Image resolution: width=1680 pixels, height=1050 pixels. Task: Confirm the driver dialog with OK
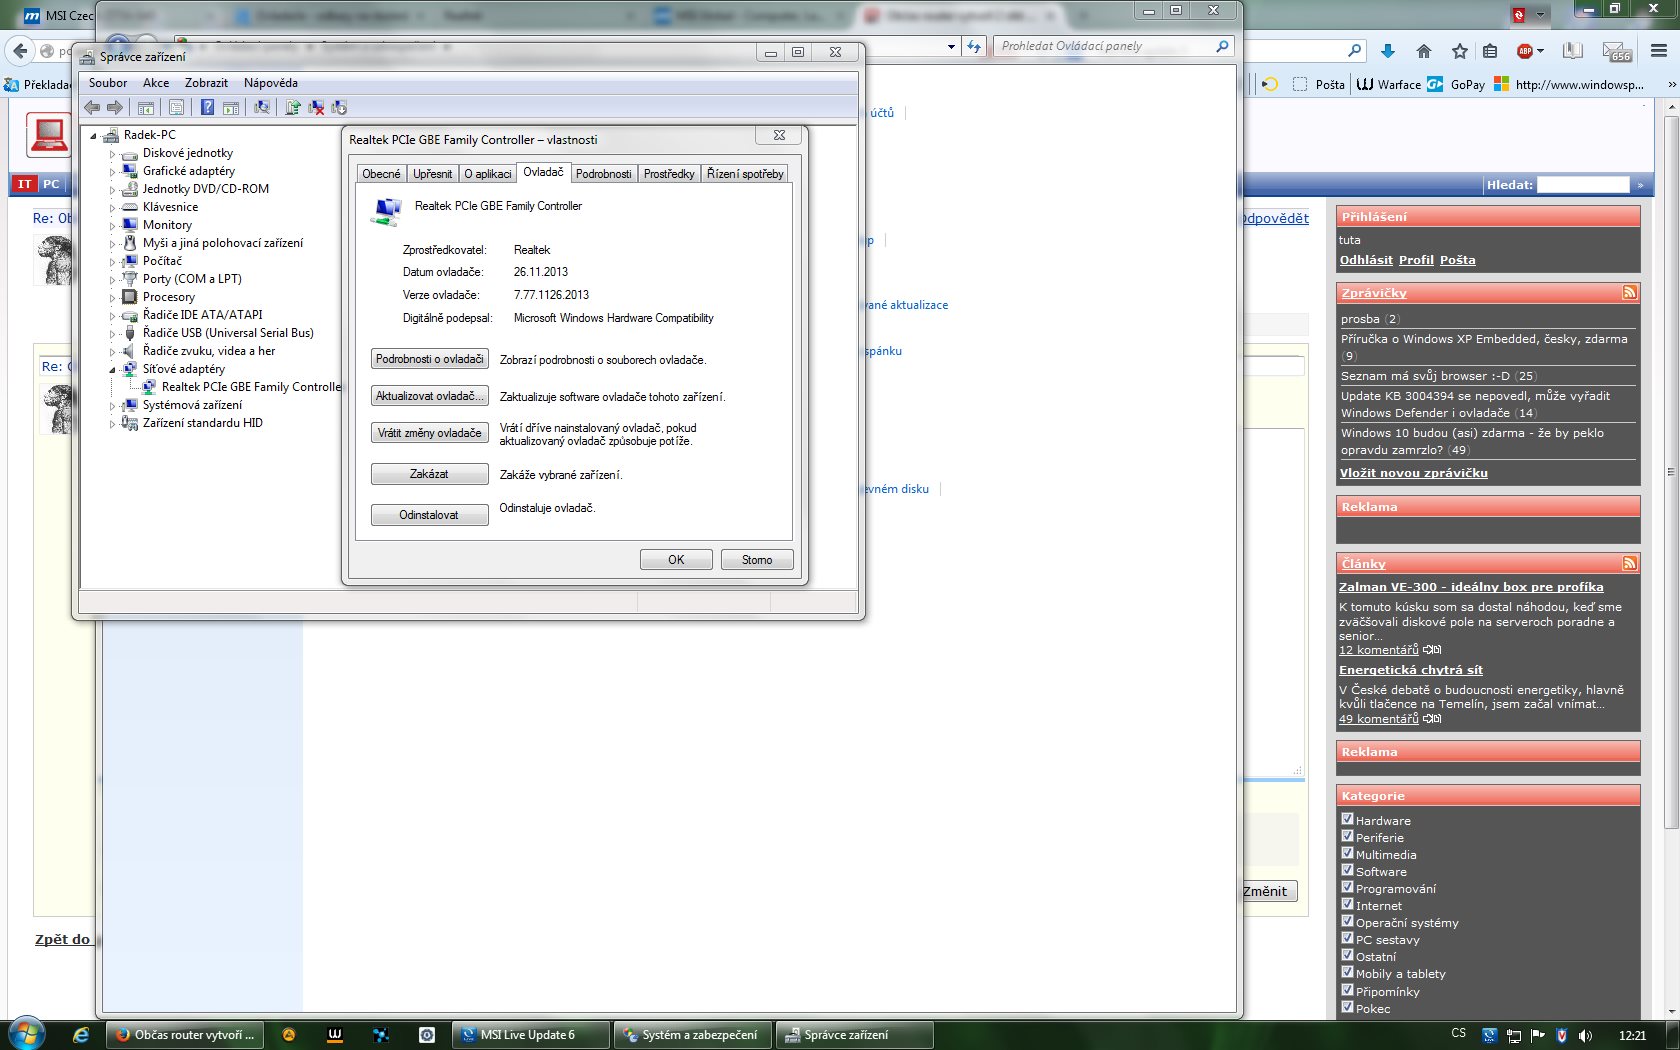(x=676, y=560)
